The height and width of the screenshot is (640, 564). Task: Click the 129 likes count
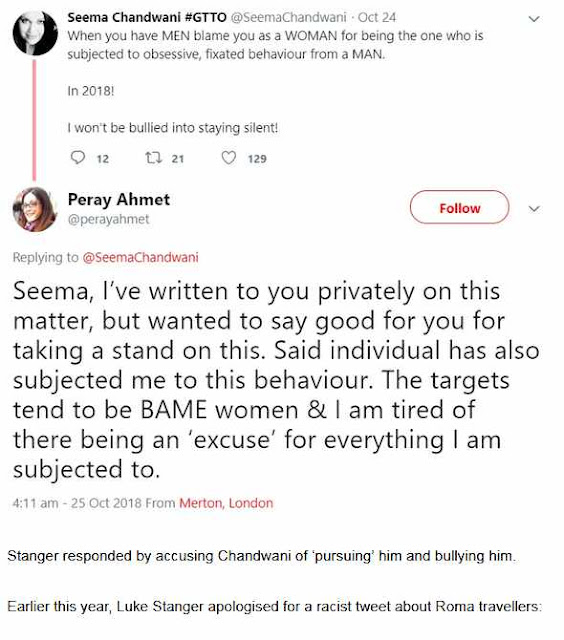click(257, 159)
